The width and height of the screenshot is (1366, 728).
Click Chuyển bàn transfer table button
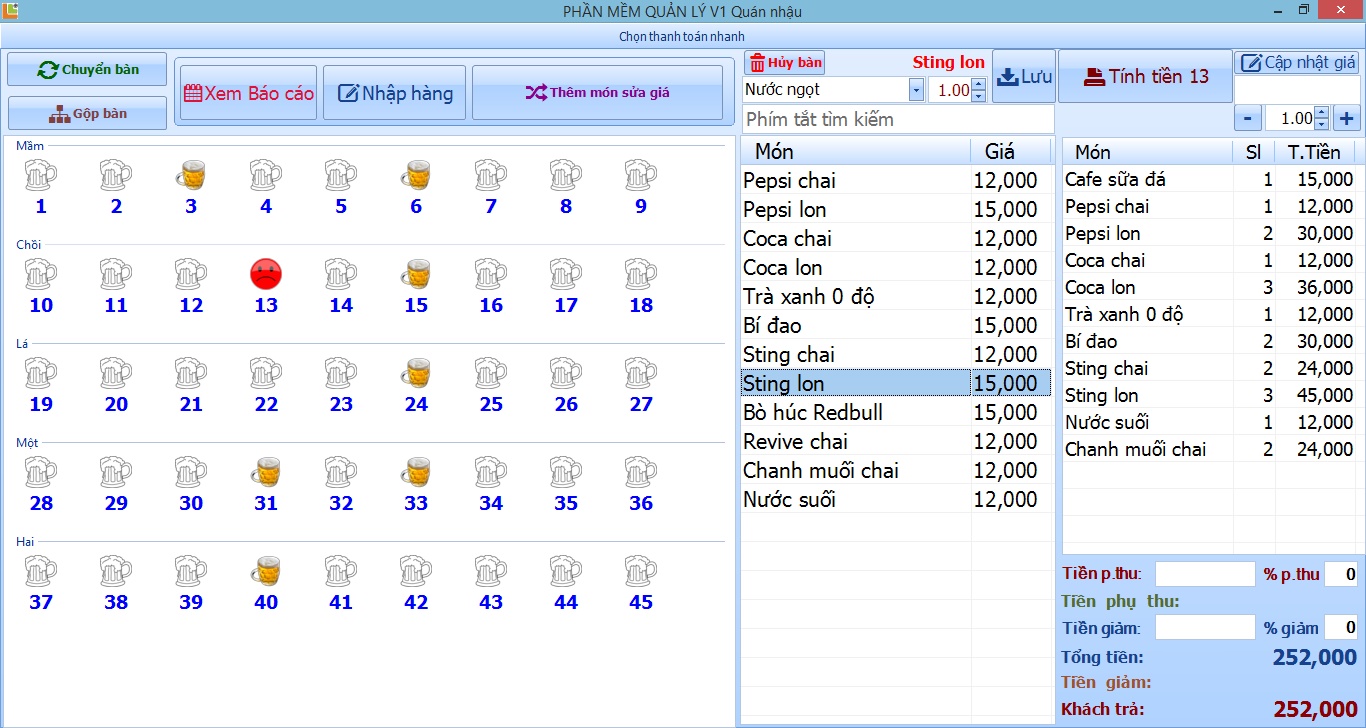(x=87, y=69)
